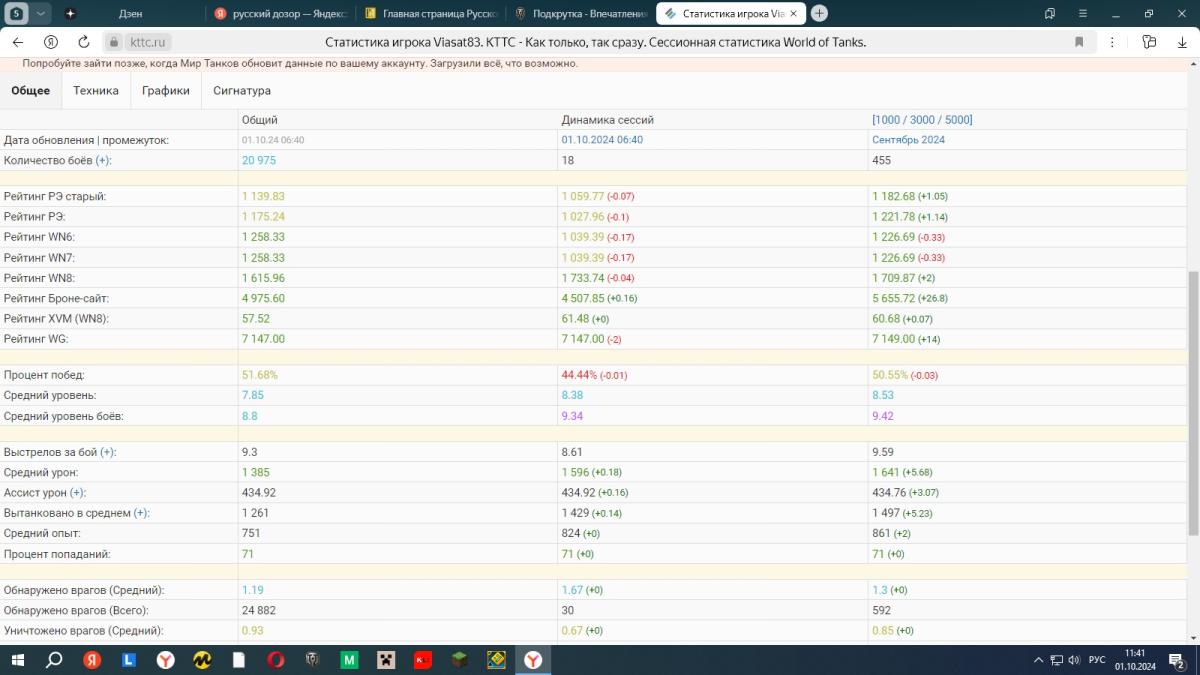Screen dimensions: 1200x675
Task: Open Opera browser from the taskbar
Action: coord(276,660)
